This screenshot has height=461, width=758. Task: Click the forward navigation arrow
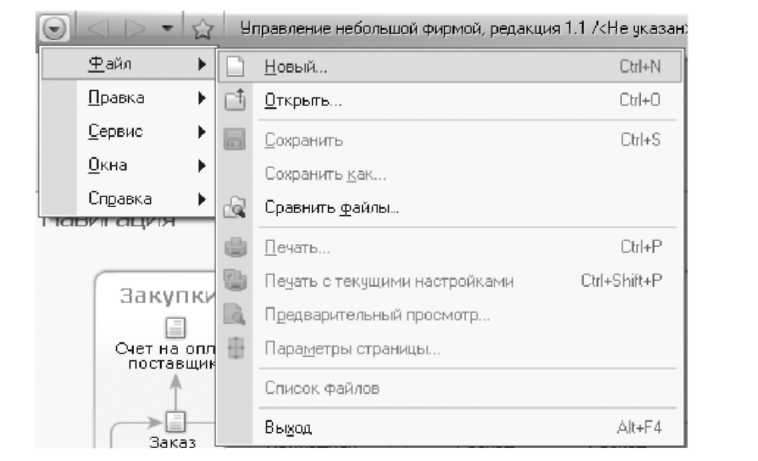point(135,29)
